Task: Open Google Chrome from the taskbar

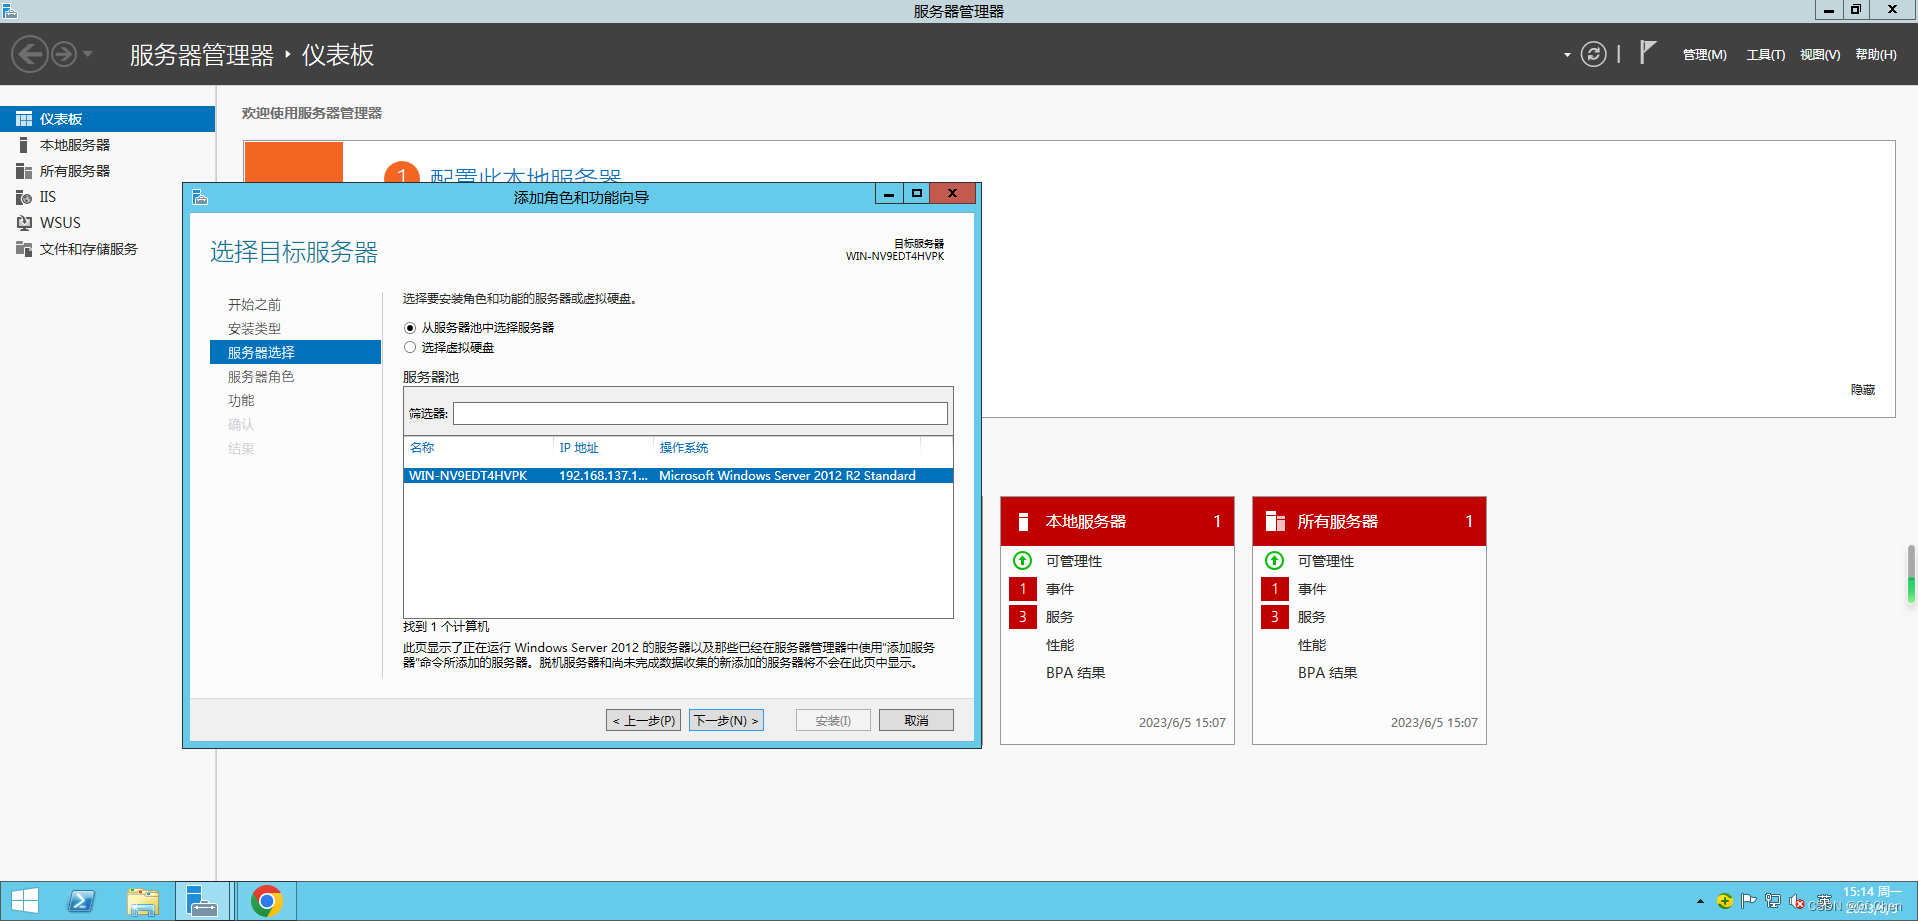Action: point(266,901)
